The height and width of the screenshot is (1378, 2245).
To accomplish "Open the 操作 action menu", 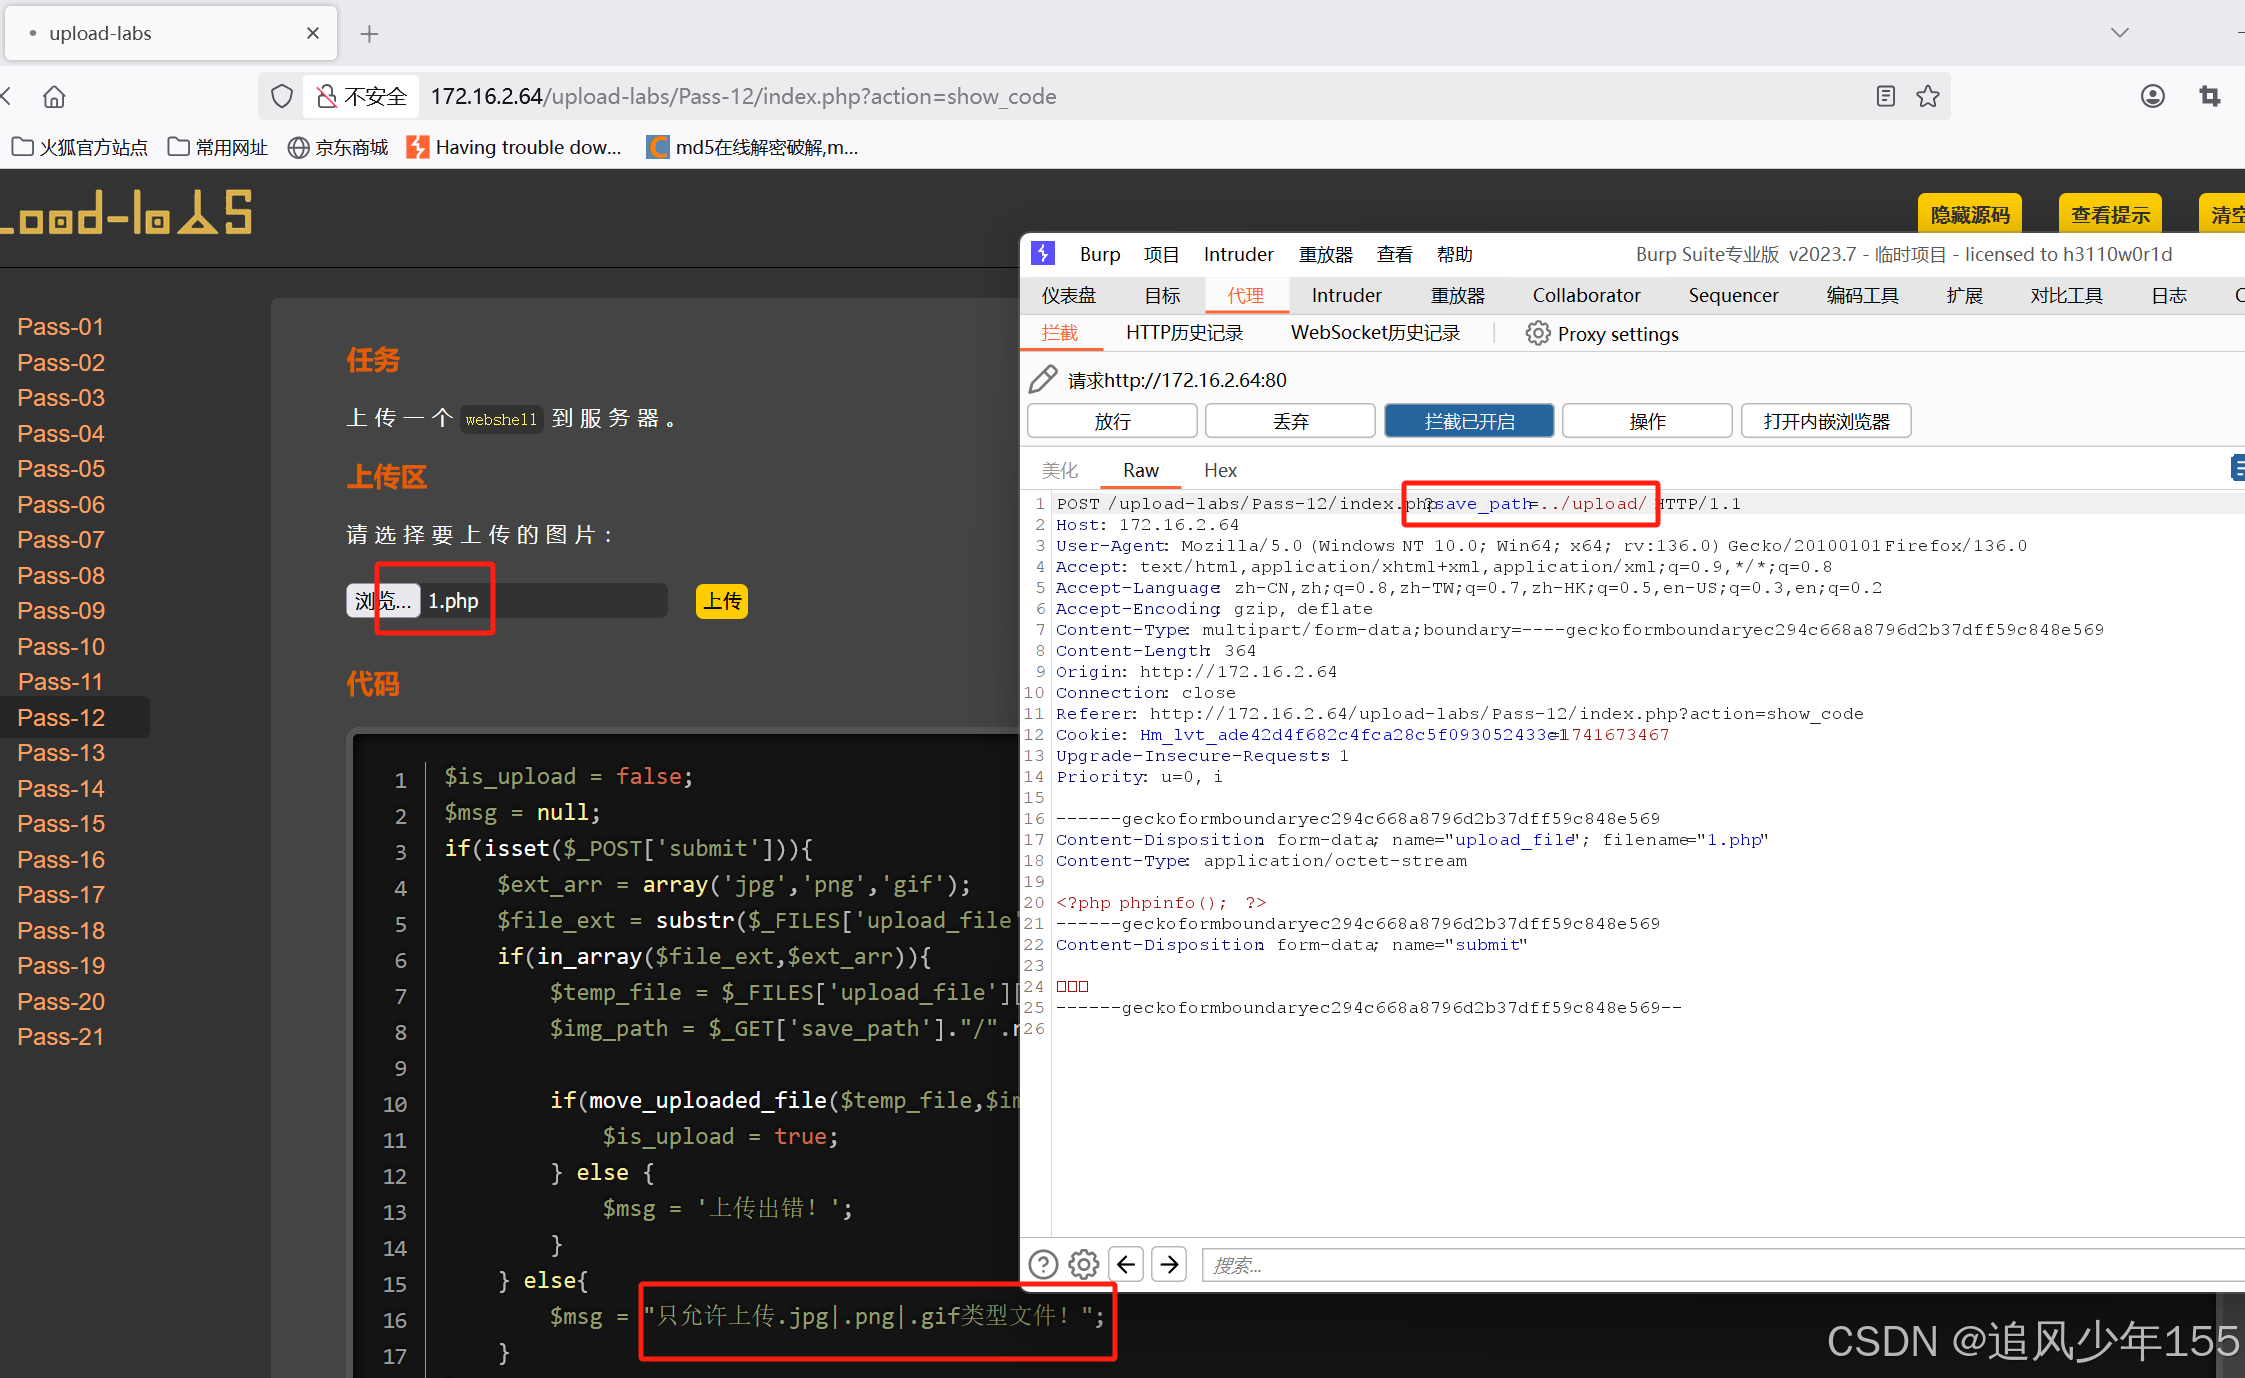I will pyautogui.click(x=1646, y=421).
